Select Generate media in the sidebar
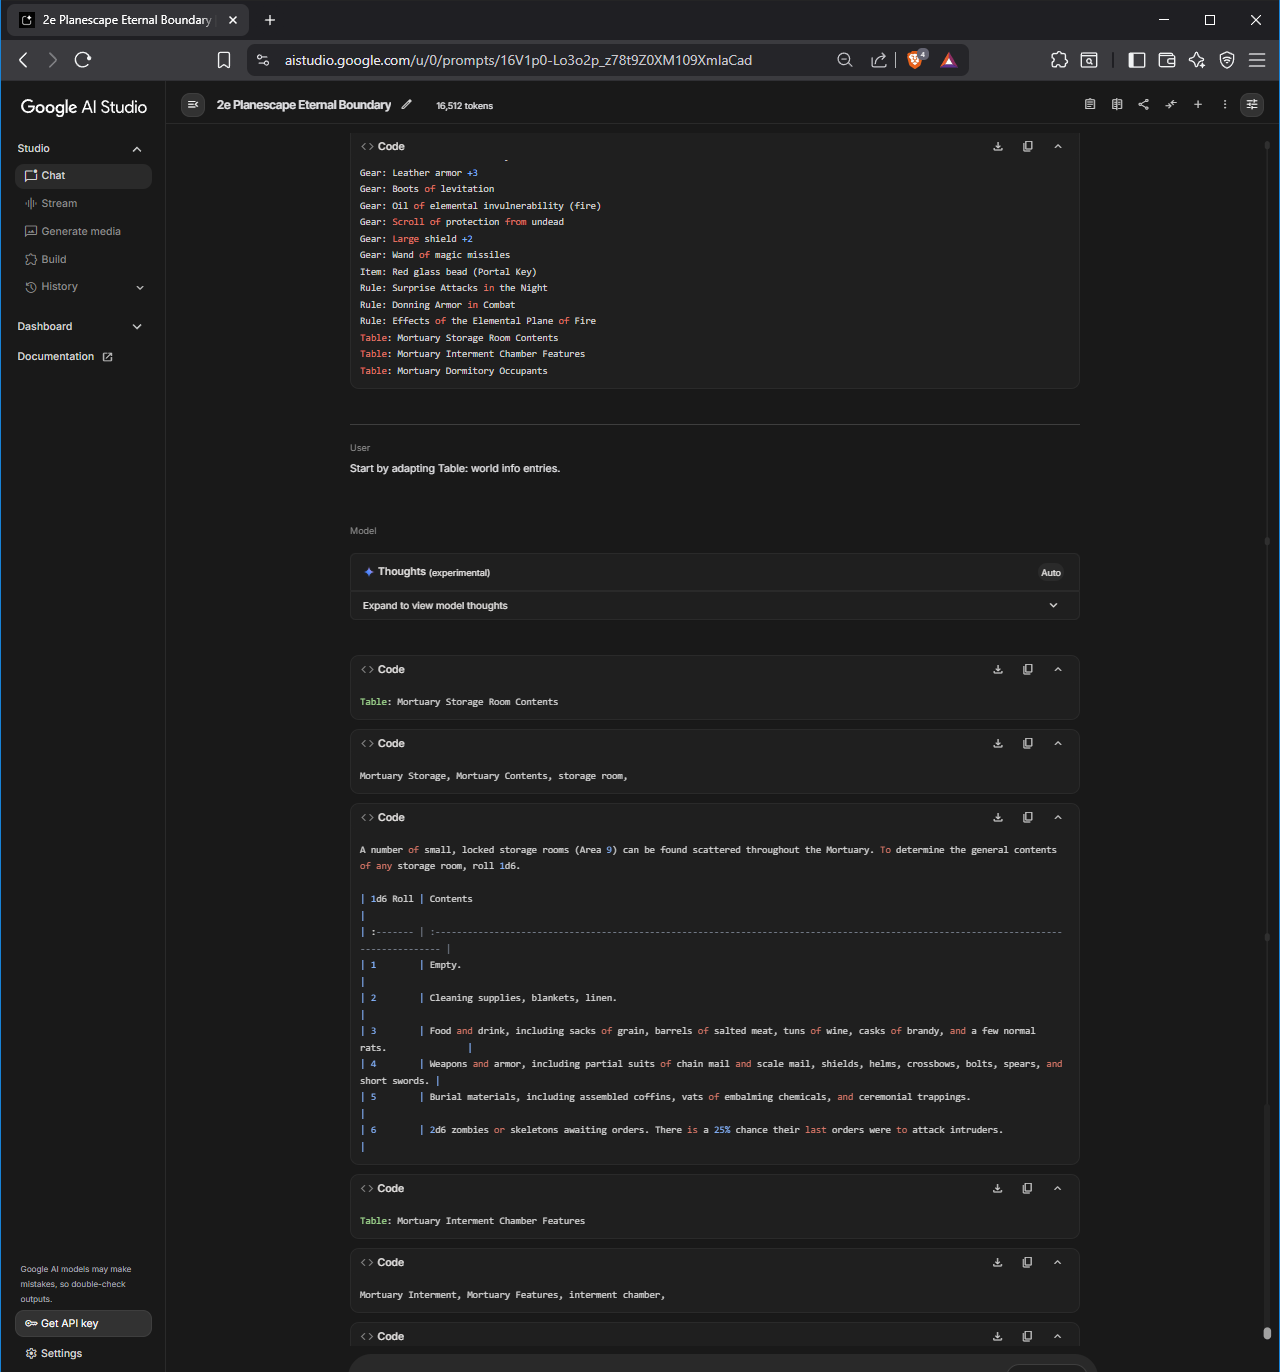Viewport: 1280px width, 1372px height. 80,232
